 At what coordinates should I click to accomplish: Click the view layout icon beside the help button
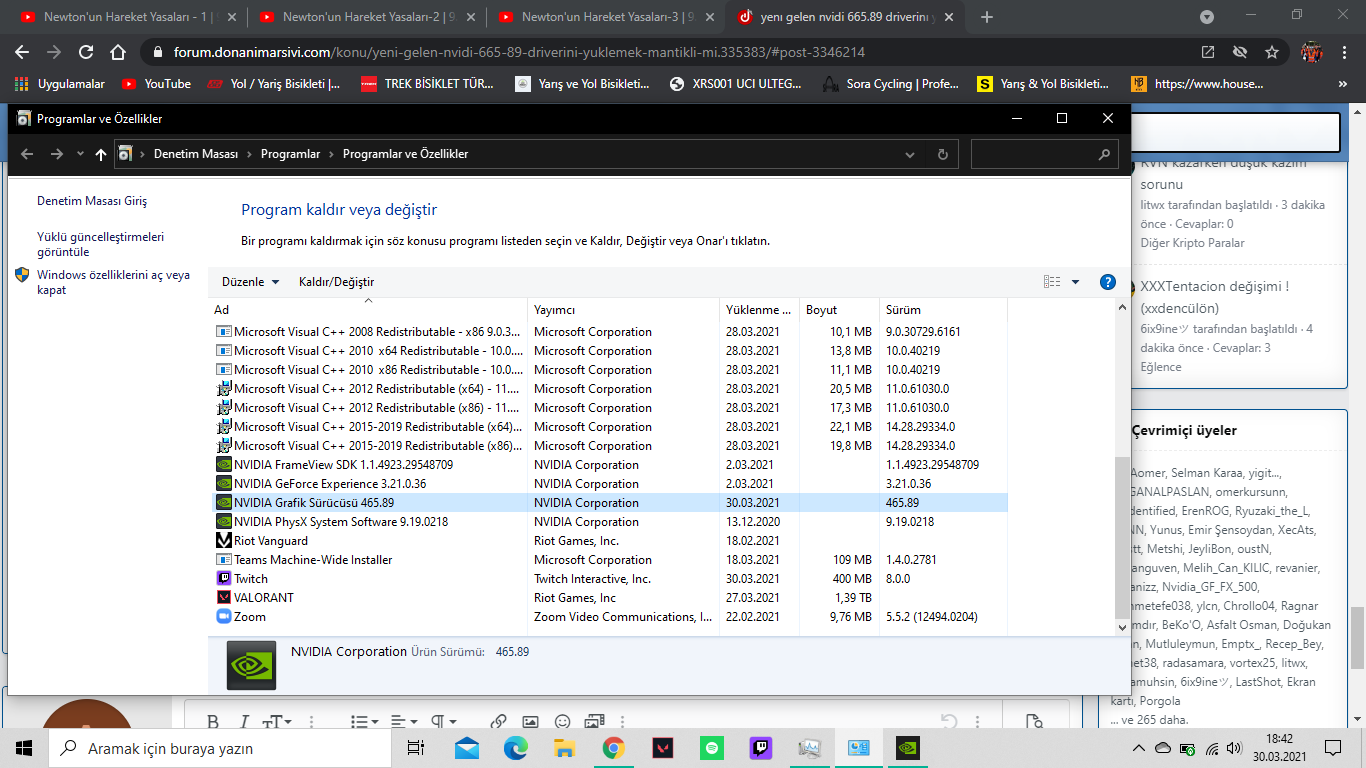(1052, 282)
